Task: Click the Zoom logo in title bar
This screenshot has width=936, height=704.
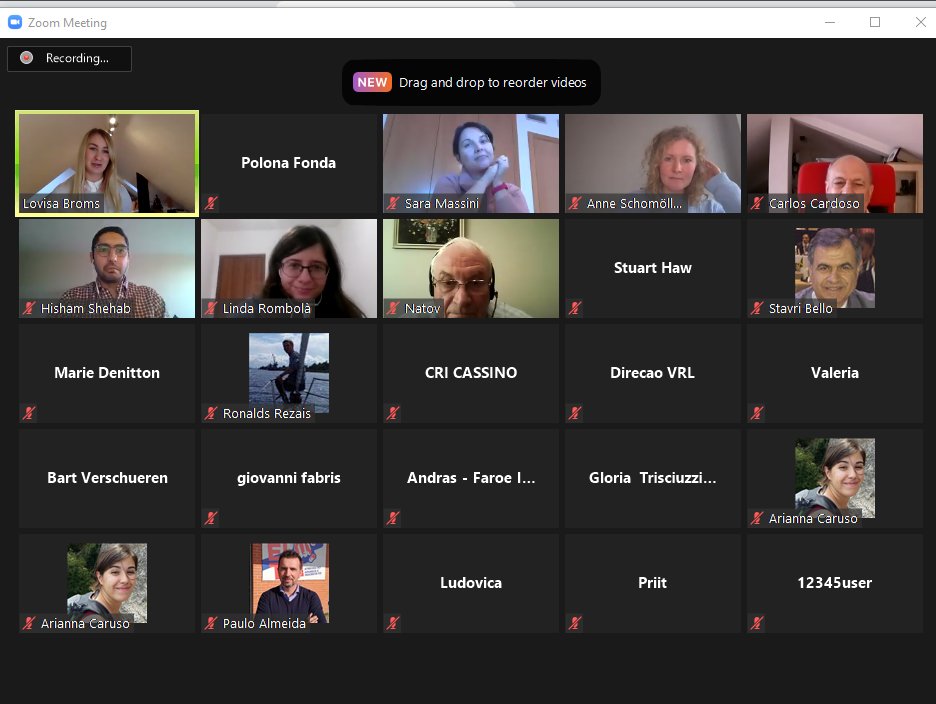Action: tap(15, 23)
